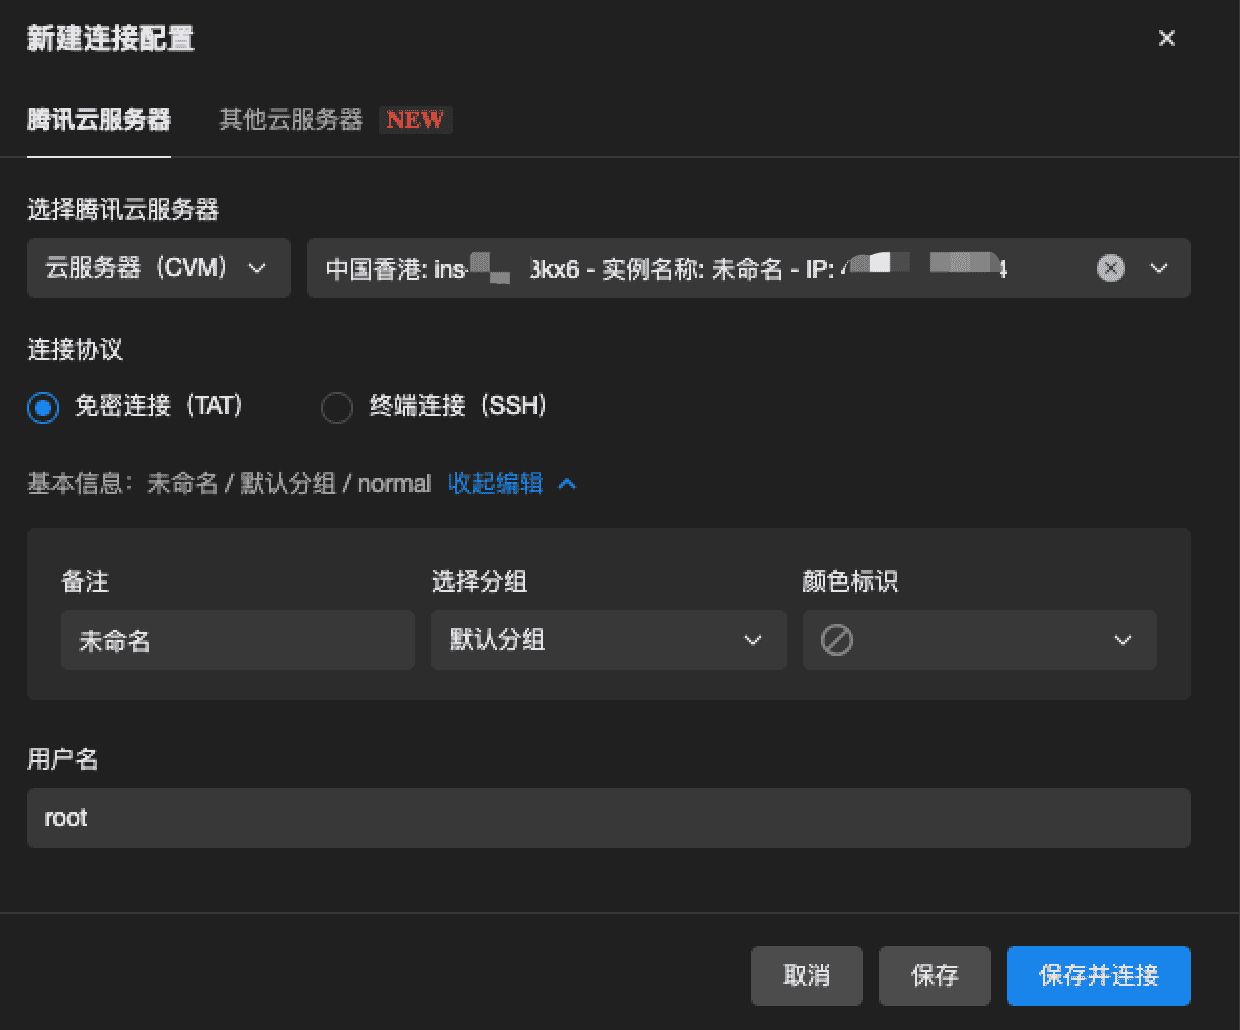
Task: Click the X to close the dialog
Action: click(x=1167, y=38)
